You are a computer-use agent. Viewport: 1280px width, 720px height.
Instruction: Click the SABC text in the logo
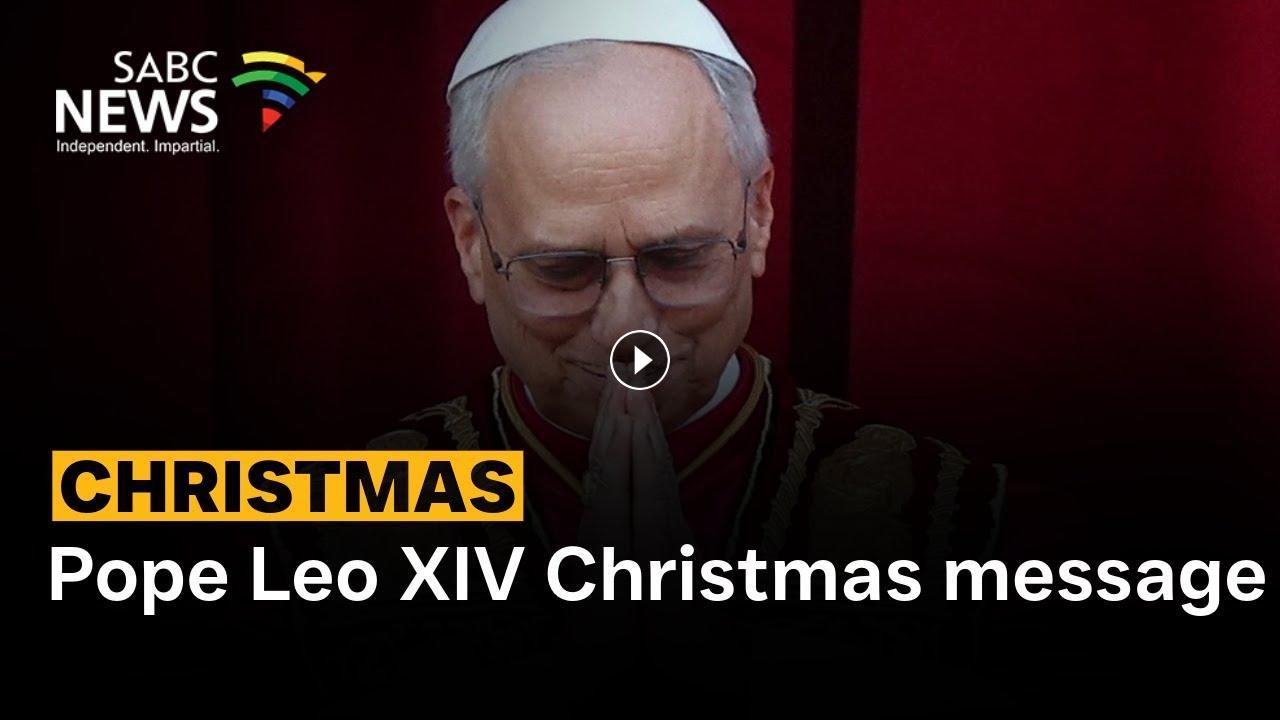[165, 69]
